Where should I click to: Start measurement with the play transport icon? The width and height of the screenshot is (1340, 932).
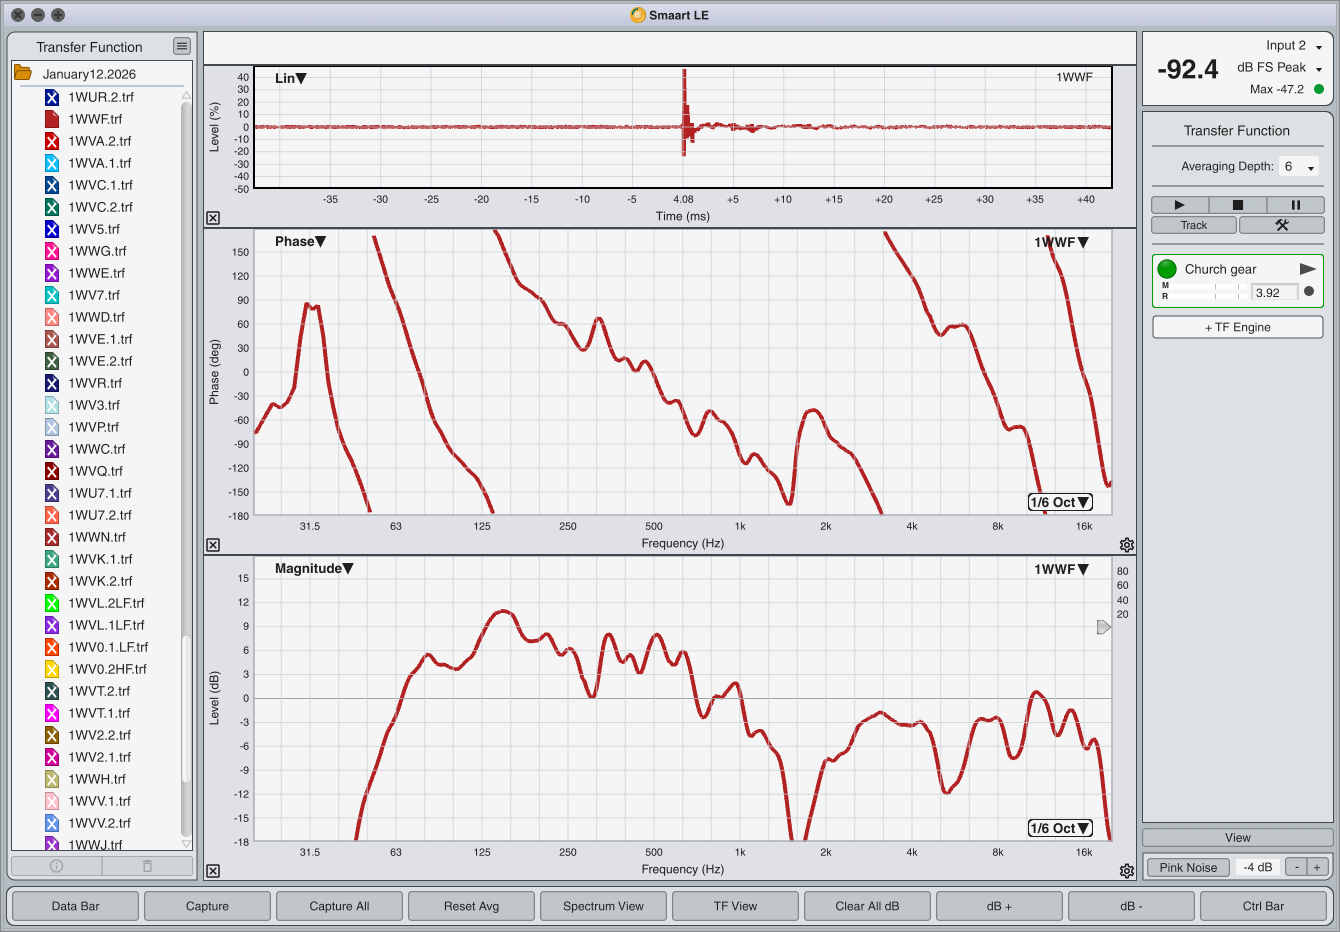tap(1178, 204)
